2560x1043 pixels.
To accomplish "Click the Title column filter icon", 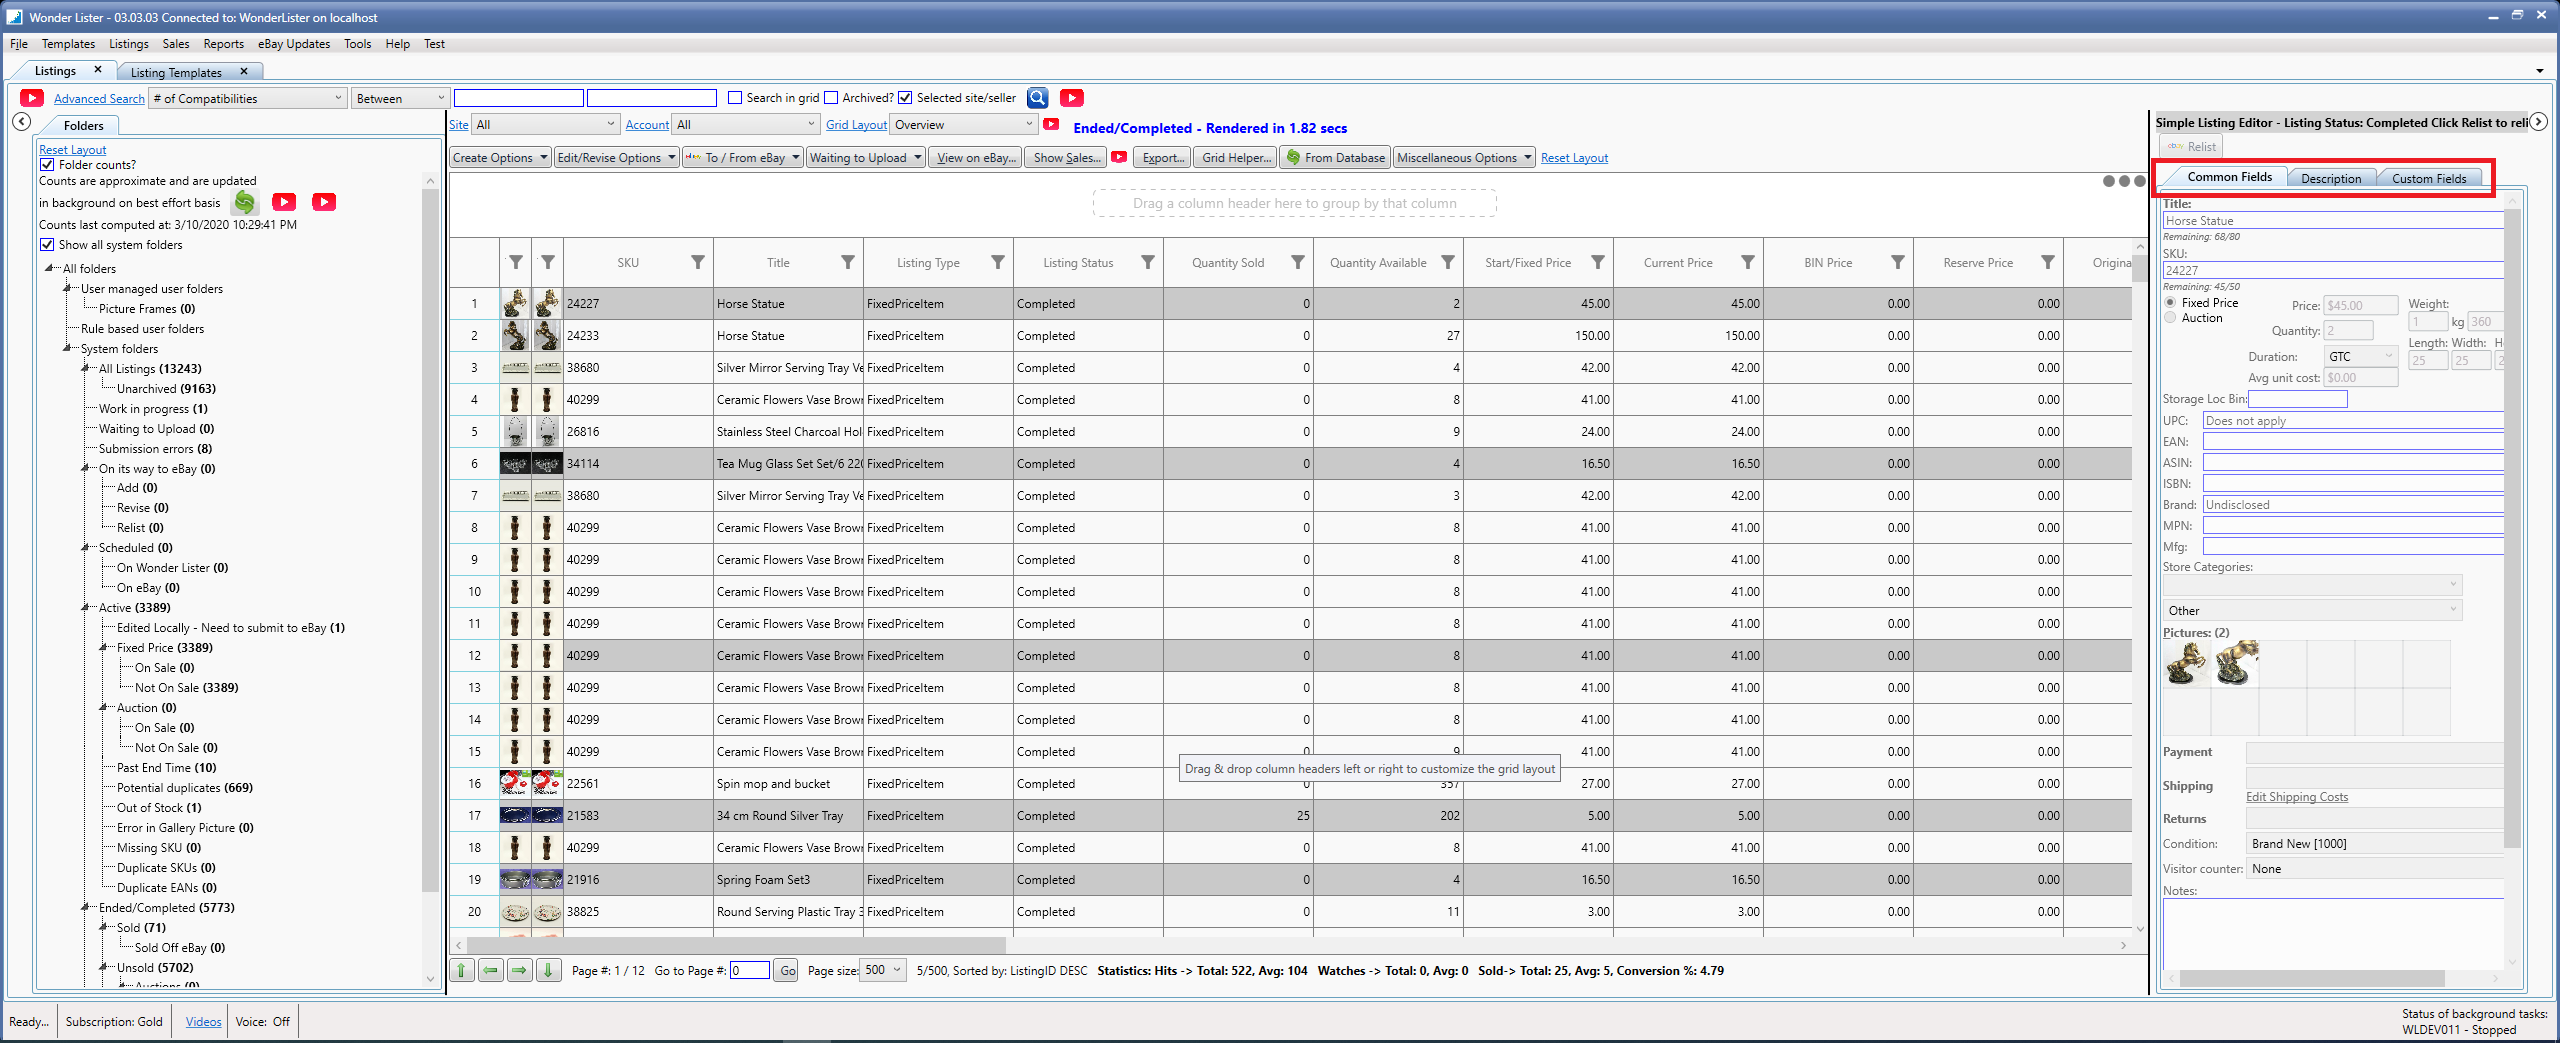I will [847, 262].
